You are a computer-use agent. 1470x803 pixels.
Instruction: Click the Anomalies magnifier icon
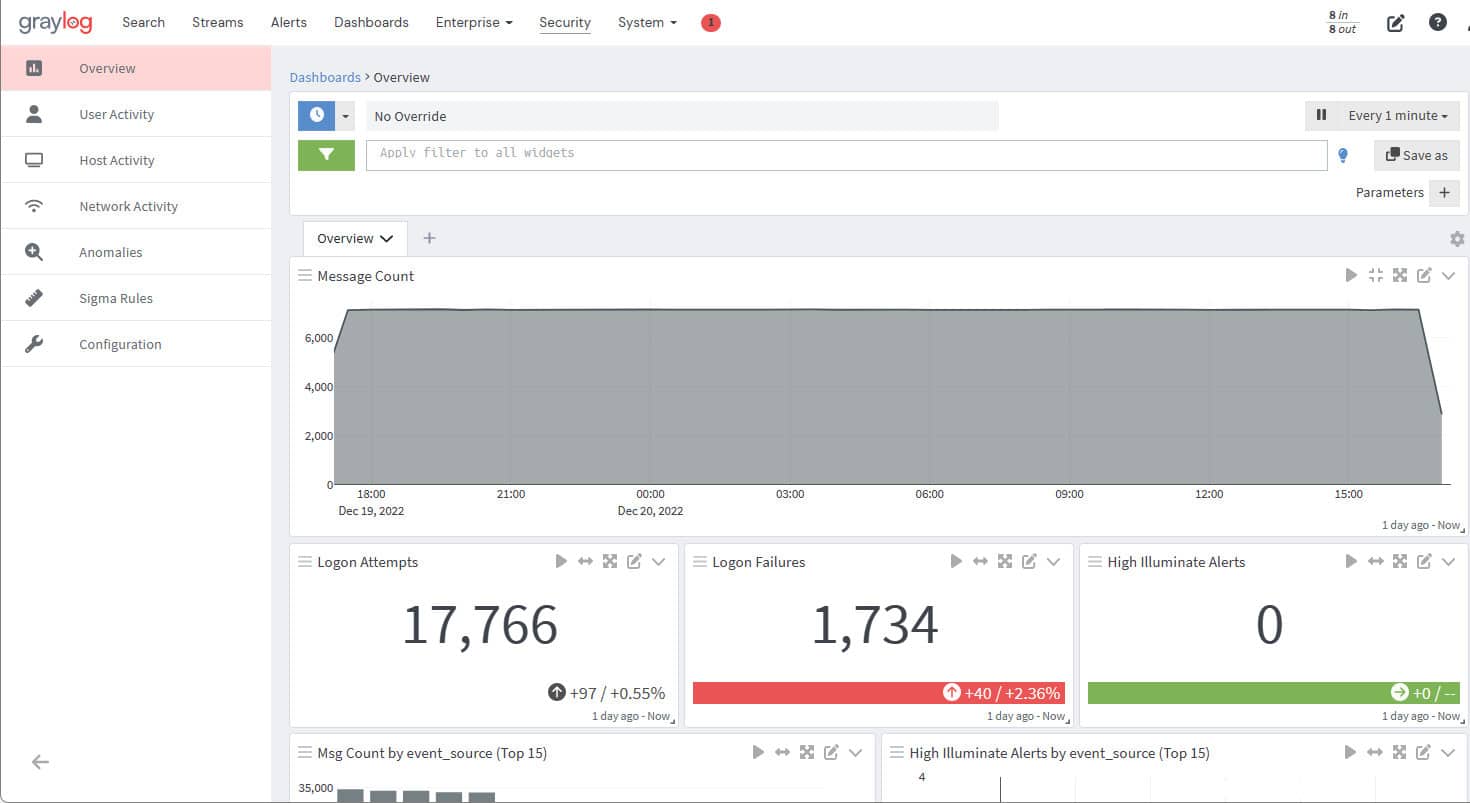pyautogui.click(x=34, y=252)
